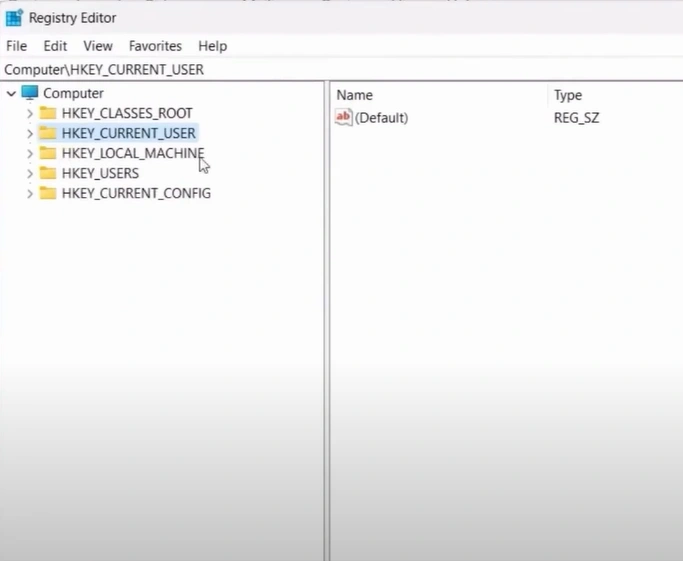Collapse the Computer root node
The width and height of the screenshot is (683, 561).
tap(11, 93)
